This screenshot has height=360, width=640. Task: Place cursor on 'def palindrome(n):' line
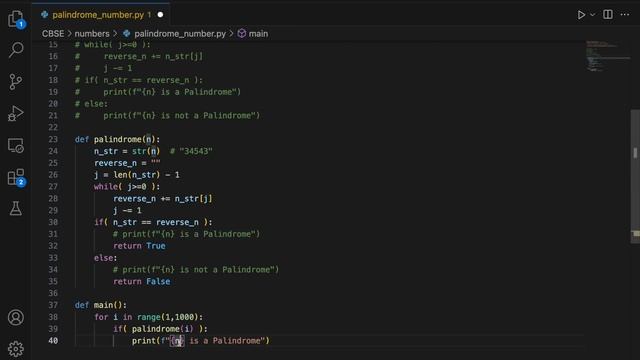(x=117, y=139)
